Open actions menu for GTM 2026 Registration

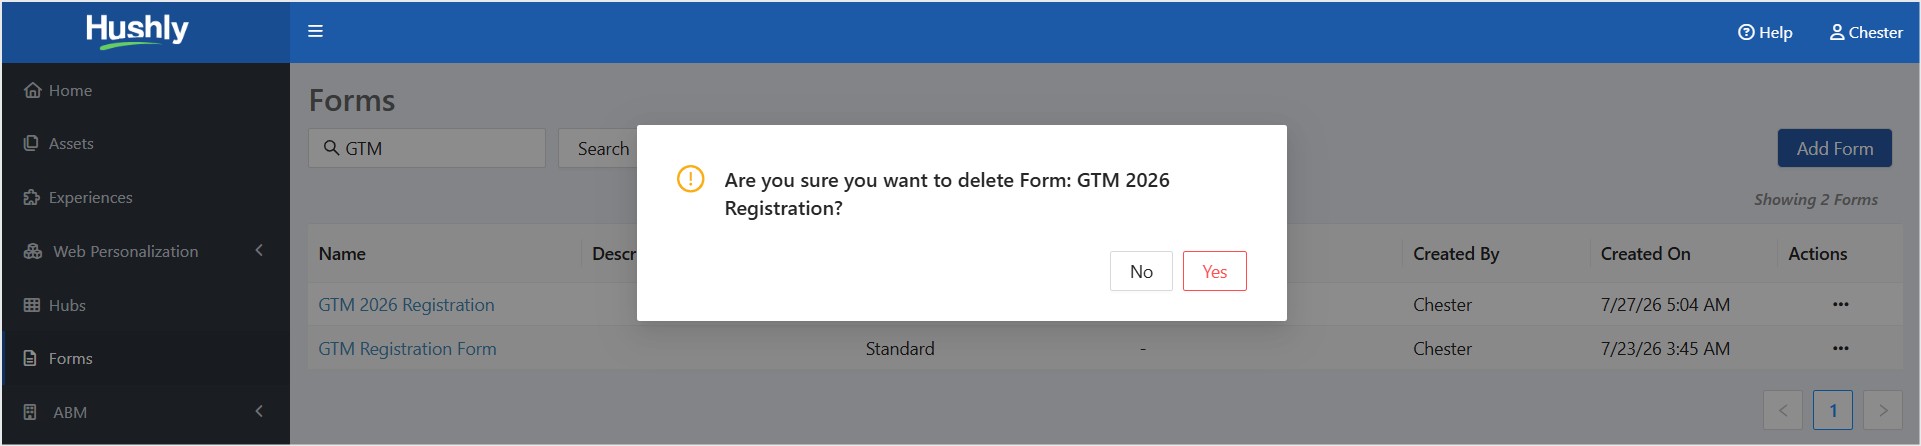1840,304
